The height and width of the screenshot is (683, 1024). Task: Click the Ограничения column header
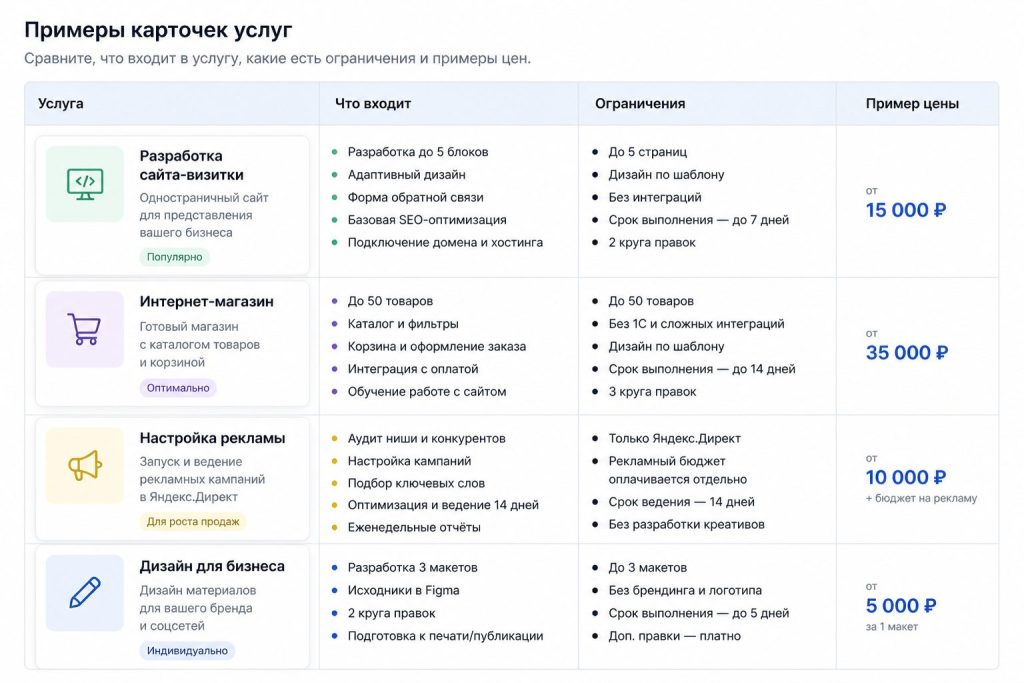tap(640, 103)
